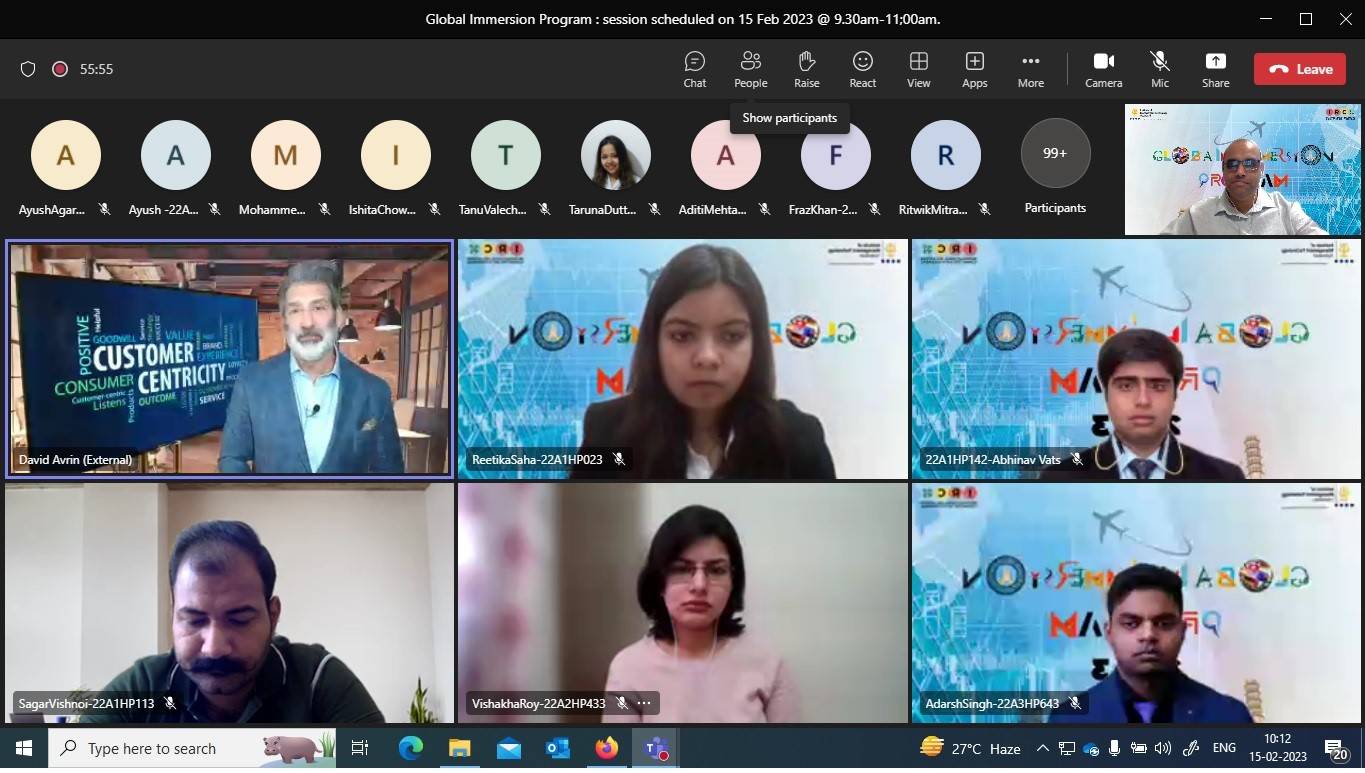Click muted mic icon beside RitwikMitra...
This screenshot has height=773, width=1365.
984,209
